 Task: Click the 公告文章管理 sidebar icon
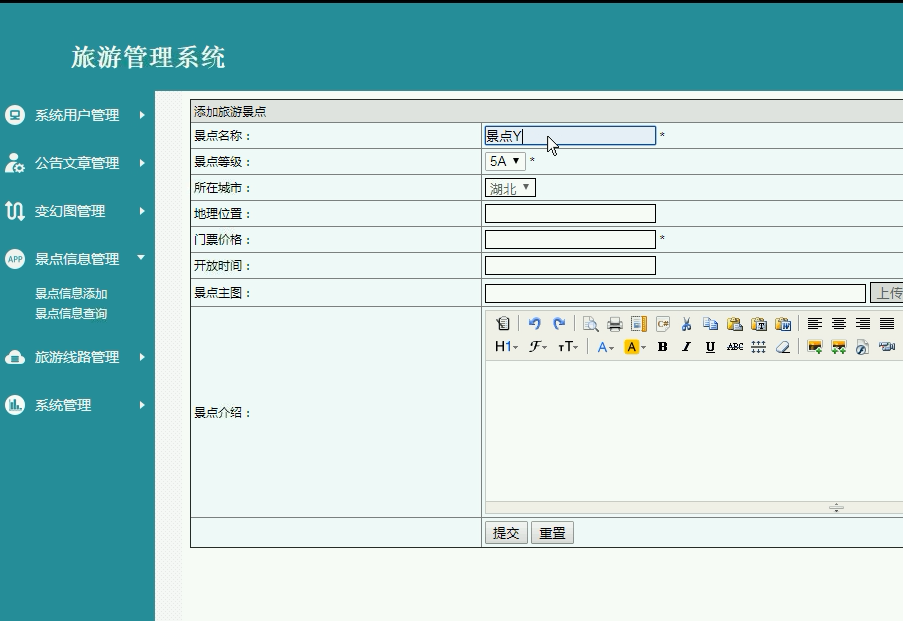pyautogui.click(x=14, y=163)
